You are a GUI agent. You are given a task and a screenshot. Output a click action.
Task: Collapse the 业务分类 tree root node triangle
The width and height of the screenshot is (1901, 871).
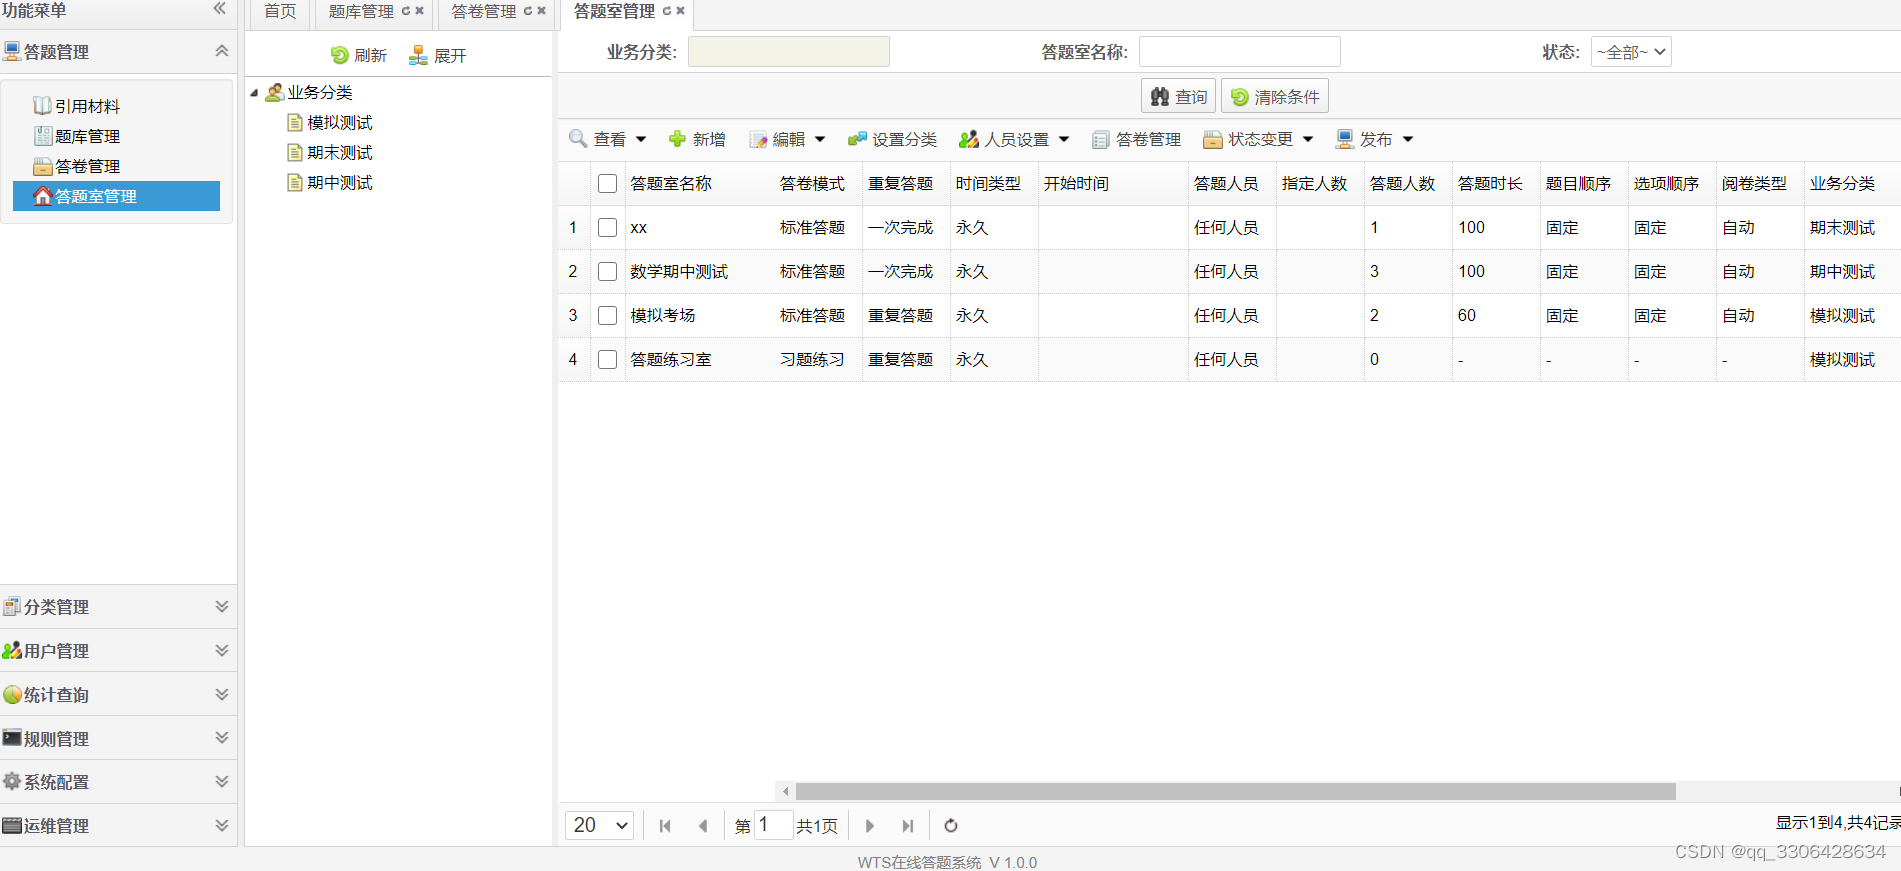click(254, 93)
